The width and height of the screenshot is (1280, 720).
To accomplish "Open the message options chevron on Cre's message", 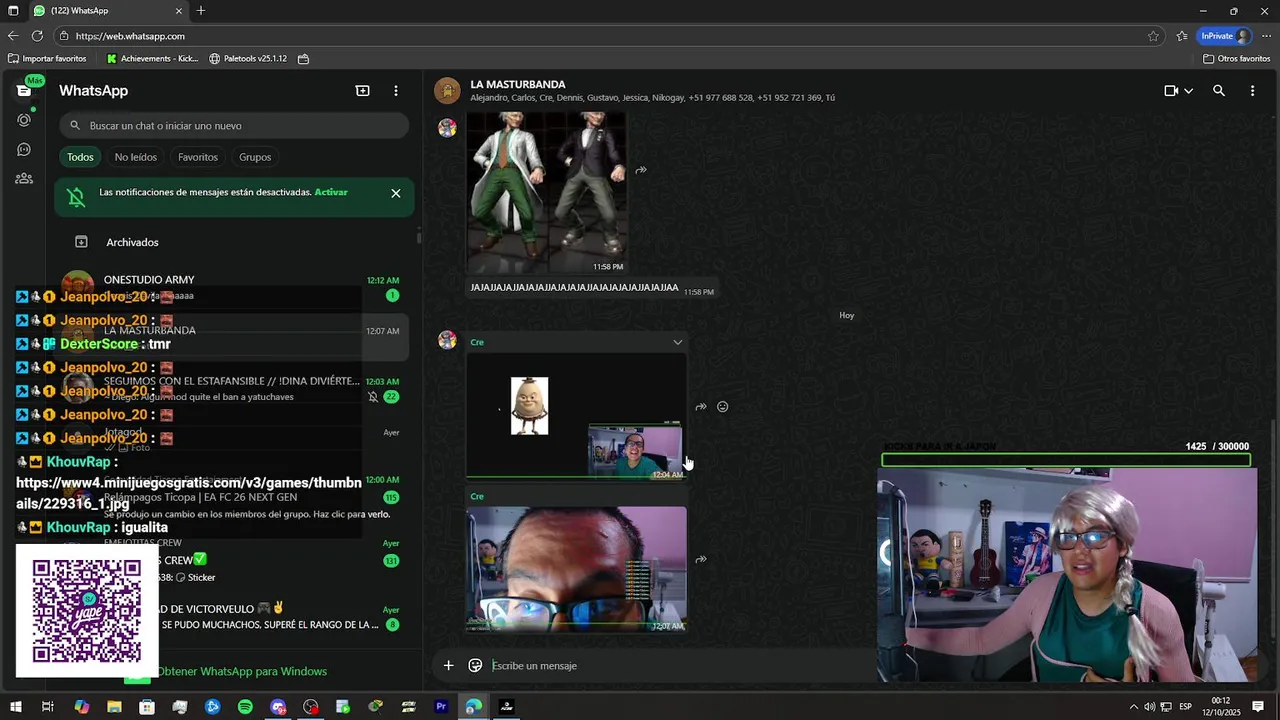I will click(677, 342).
